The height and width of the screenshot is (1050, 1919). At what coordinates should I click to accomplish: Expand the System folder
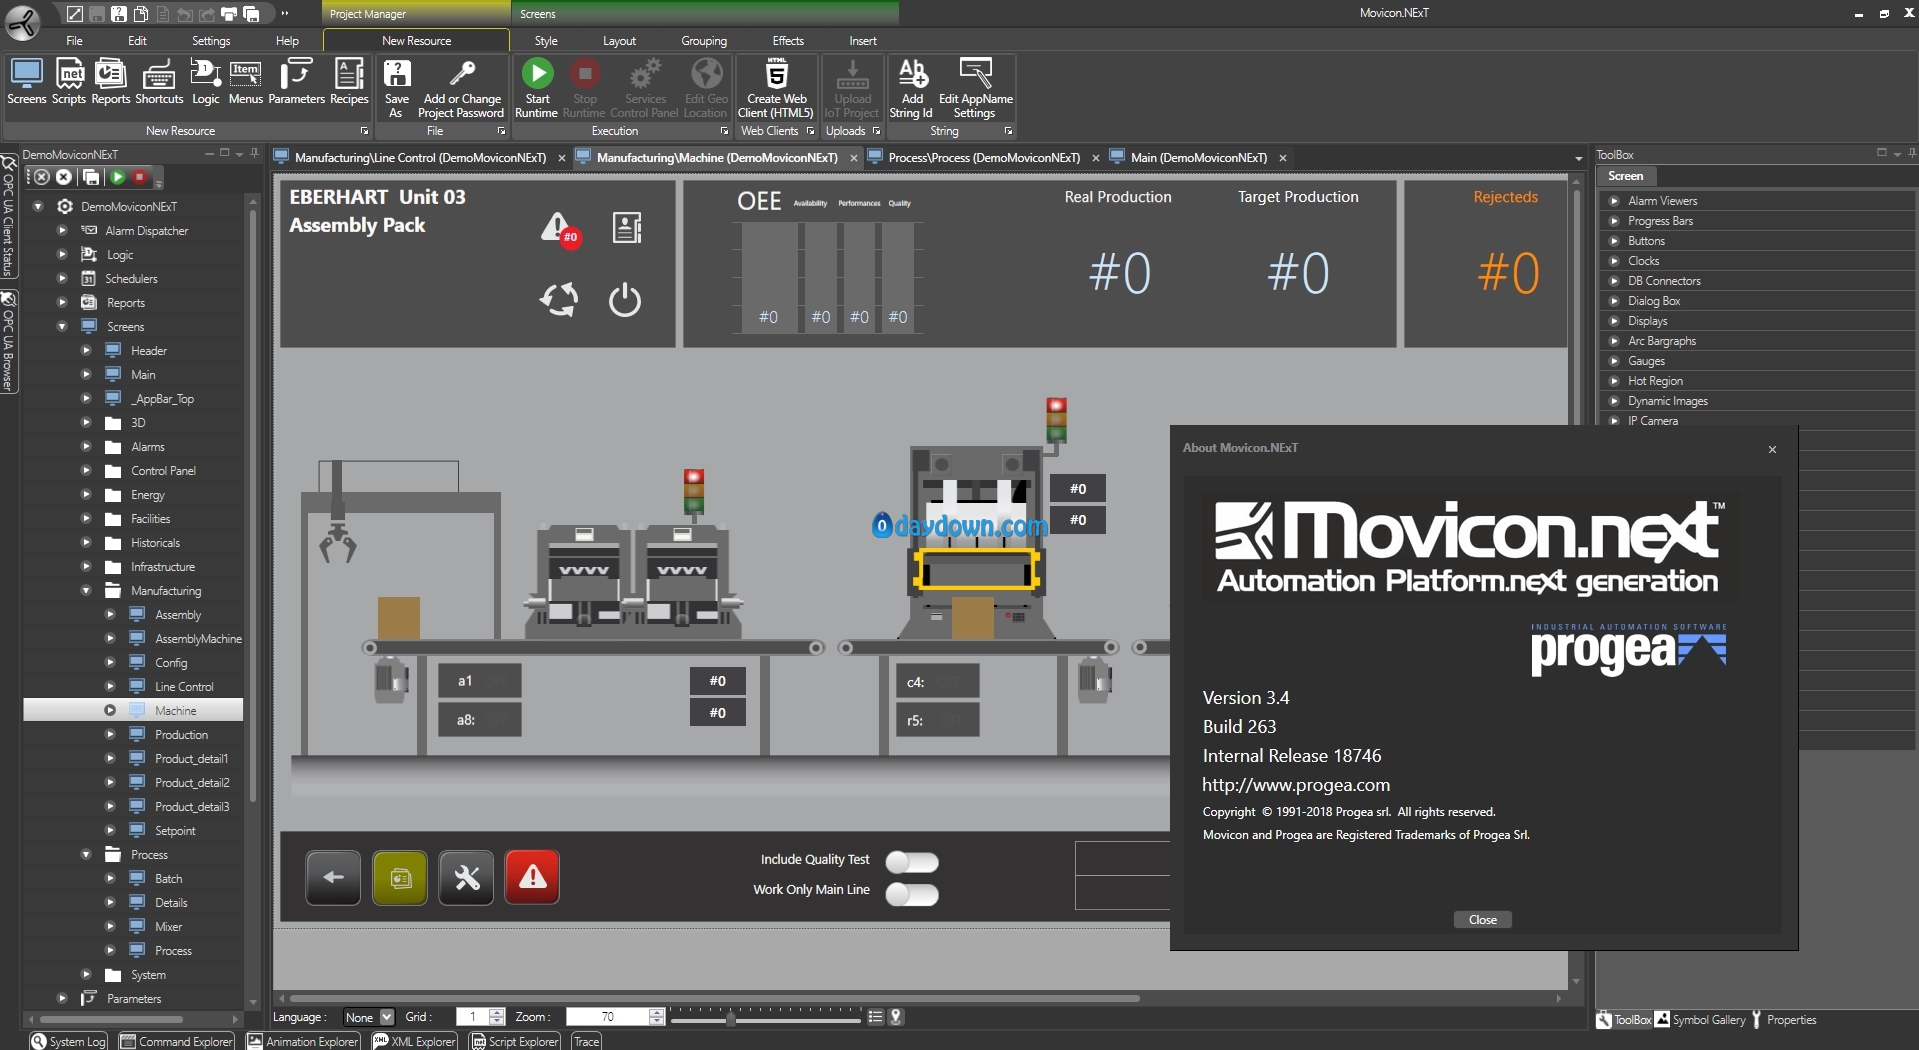click(86, 974)
